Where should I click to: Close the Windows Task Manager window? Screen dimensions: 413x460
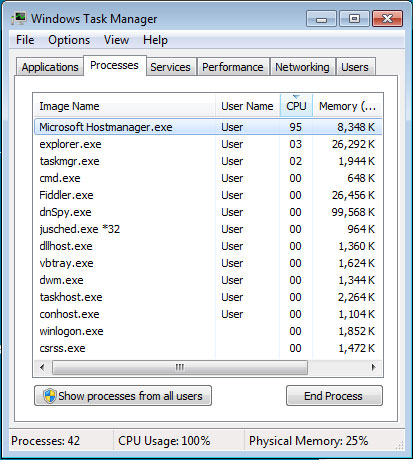[x=387, y=19]
